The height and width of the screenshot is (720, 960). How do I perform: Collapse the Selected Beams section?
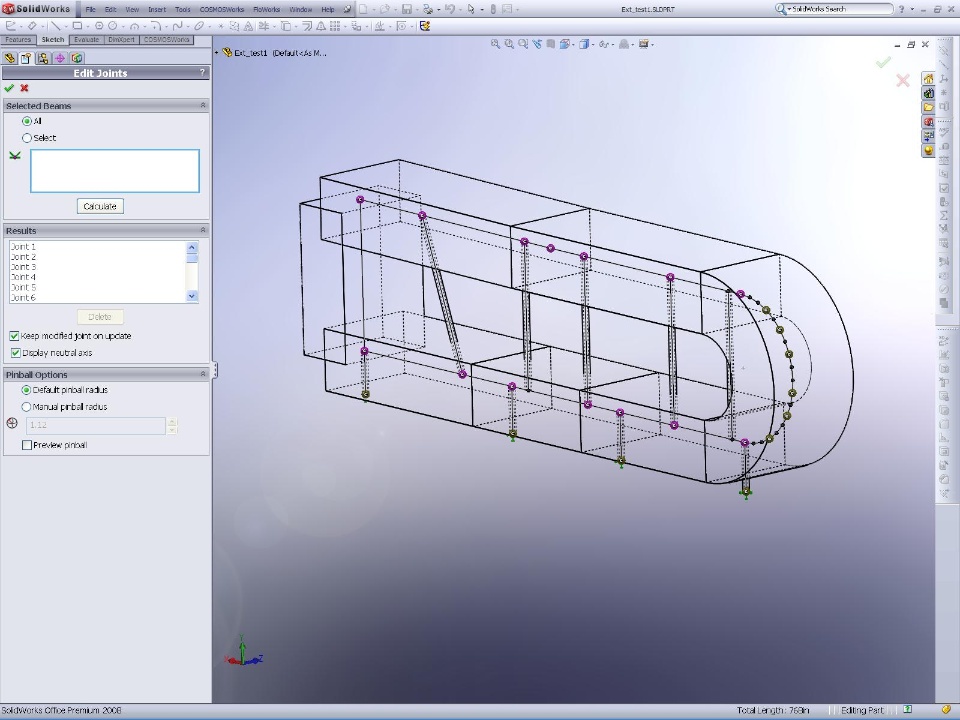(203, 106)
